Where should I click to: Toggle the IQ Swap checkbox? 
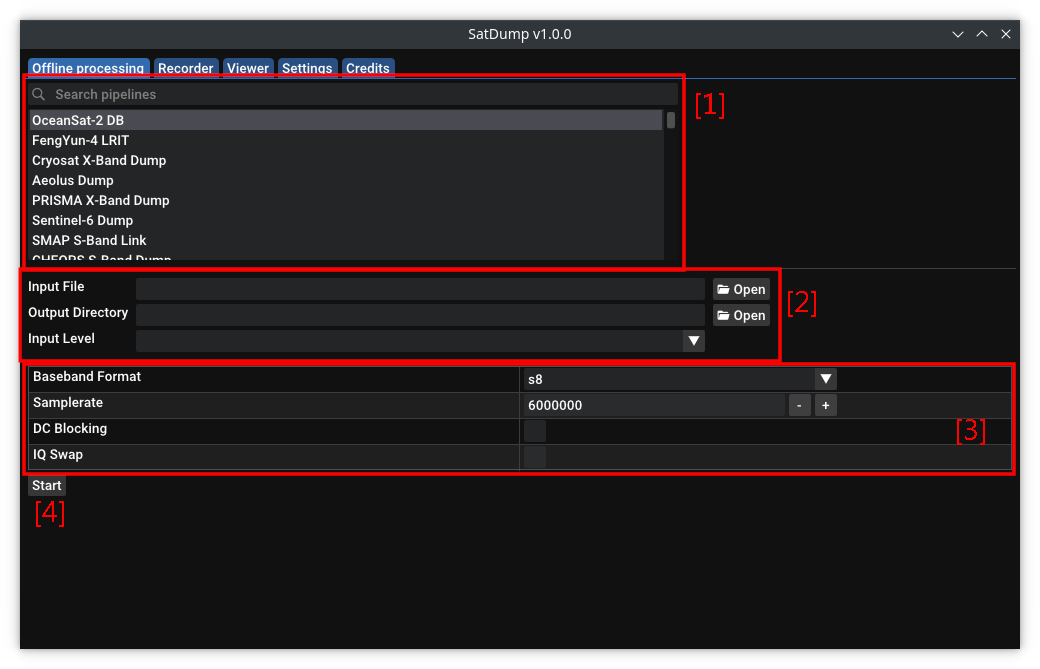(x=535, y=457)
